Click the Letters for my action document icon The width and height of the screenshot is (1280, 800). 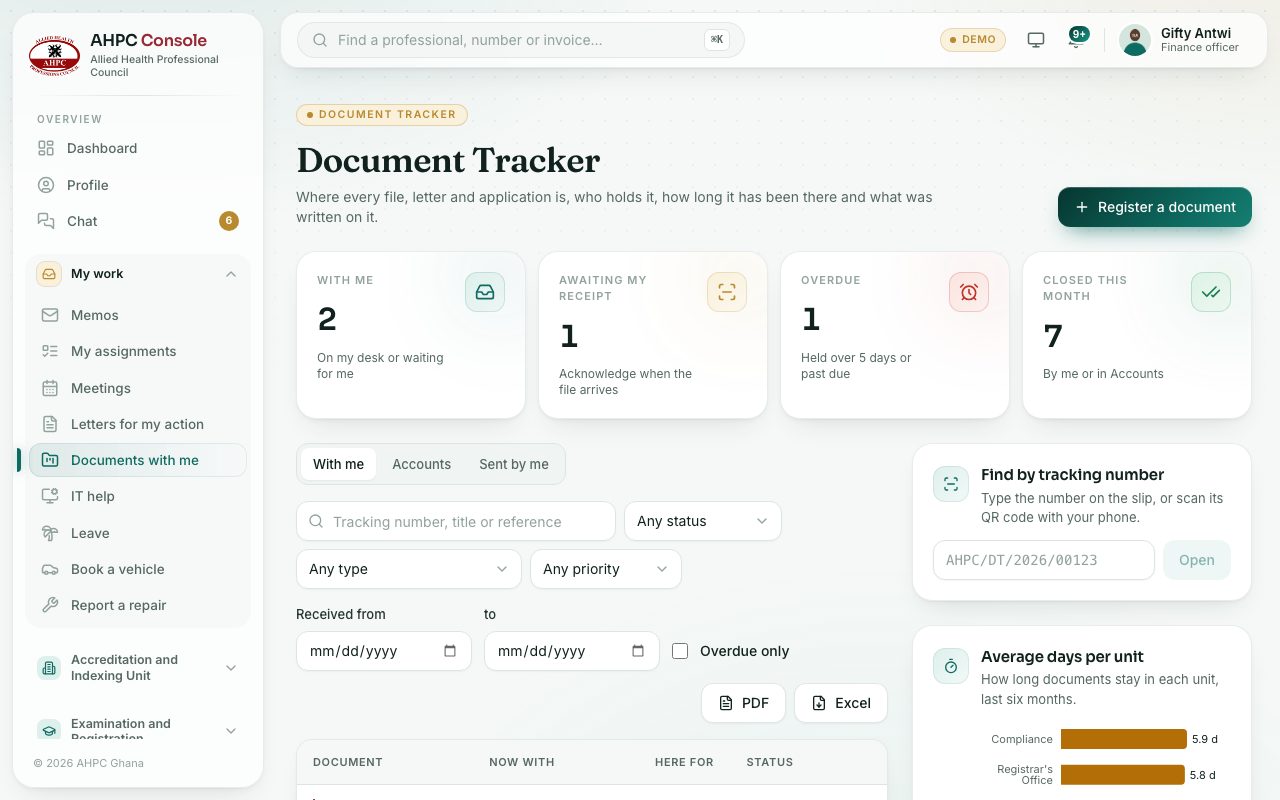pyautogui.click(x=50, y=424)
